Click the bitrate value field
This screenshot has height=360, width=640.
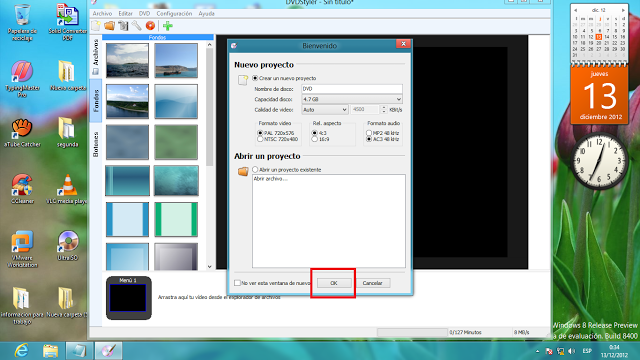(365, 110)
